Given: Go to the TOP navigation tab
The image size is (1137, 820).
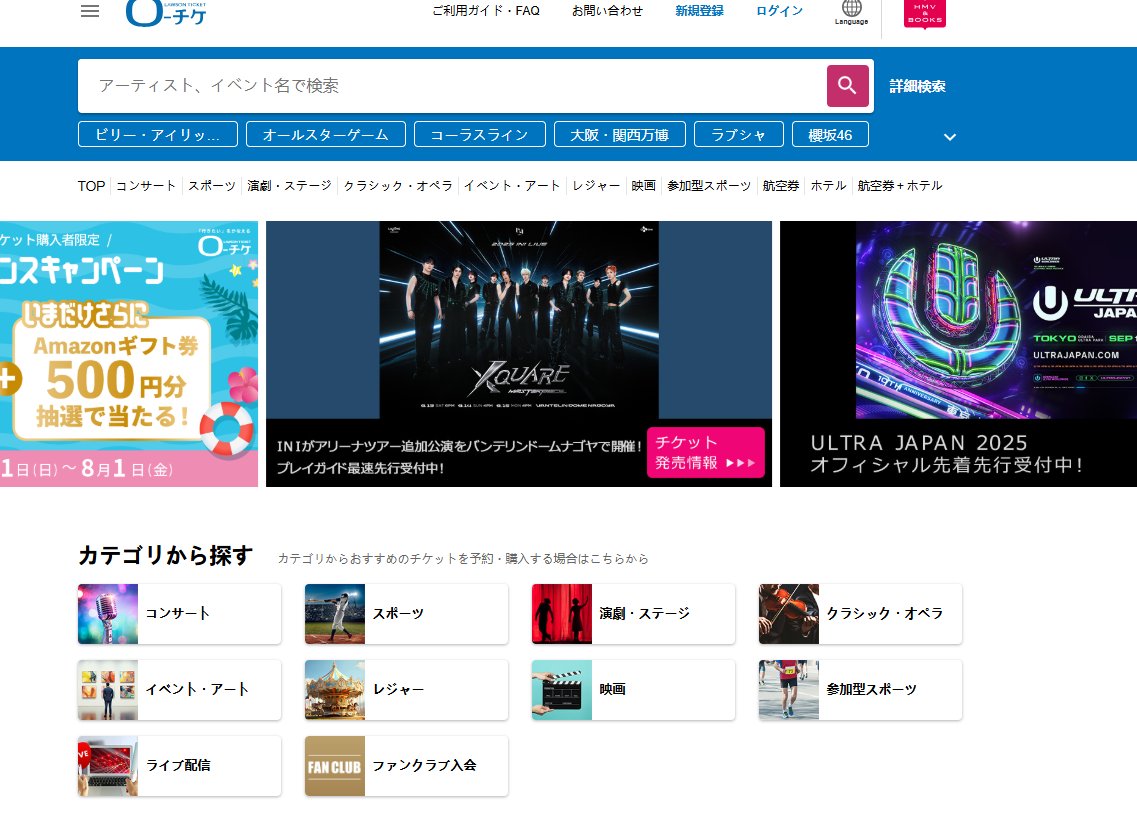Looking at the screenshot, I should coord(91,186).
